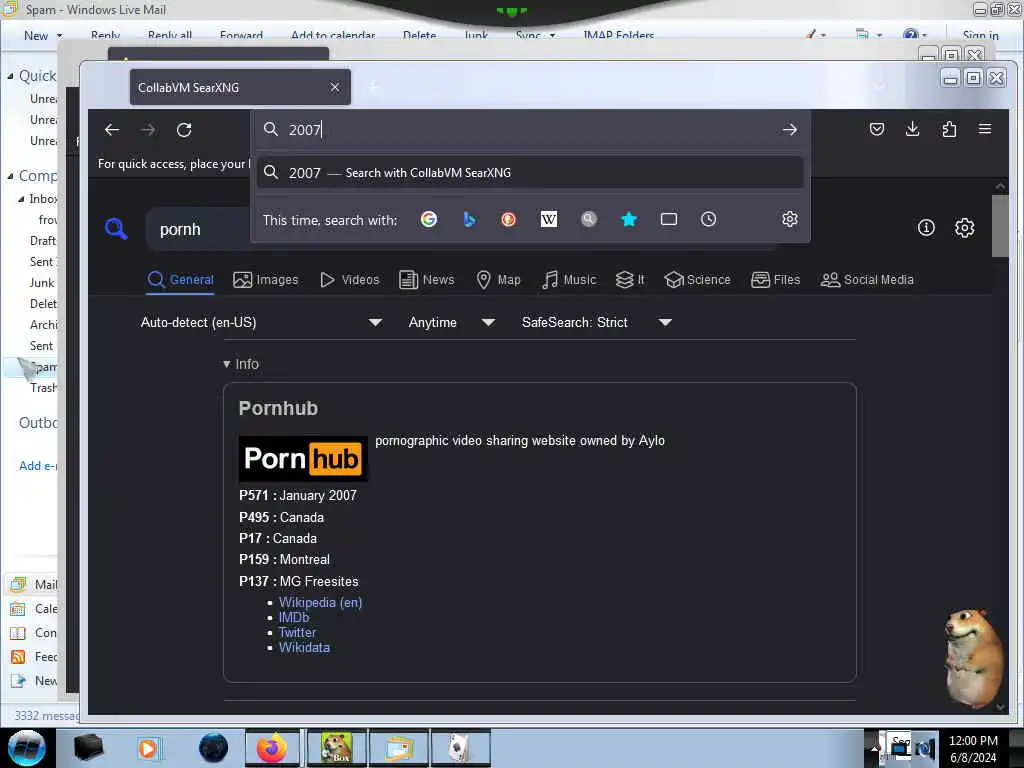
Task: Open New dropdown arrow in Live Mail
Action: pos(59,35)
